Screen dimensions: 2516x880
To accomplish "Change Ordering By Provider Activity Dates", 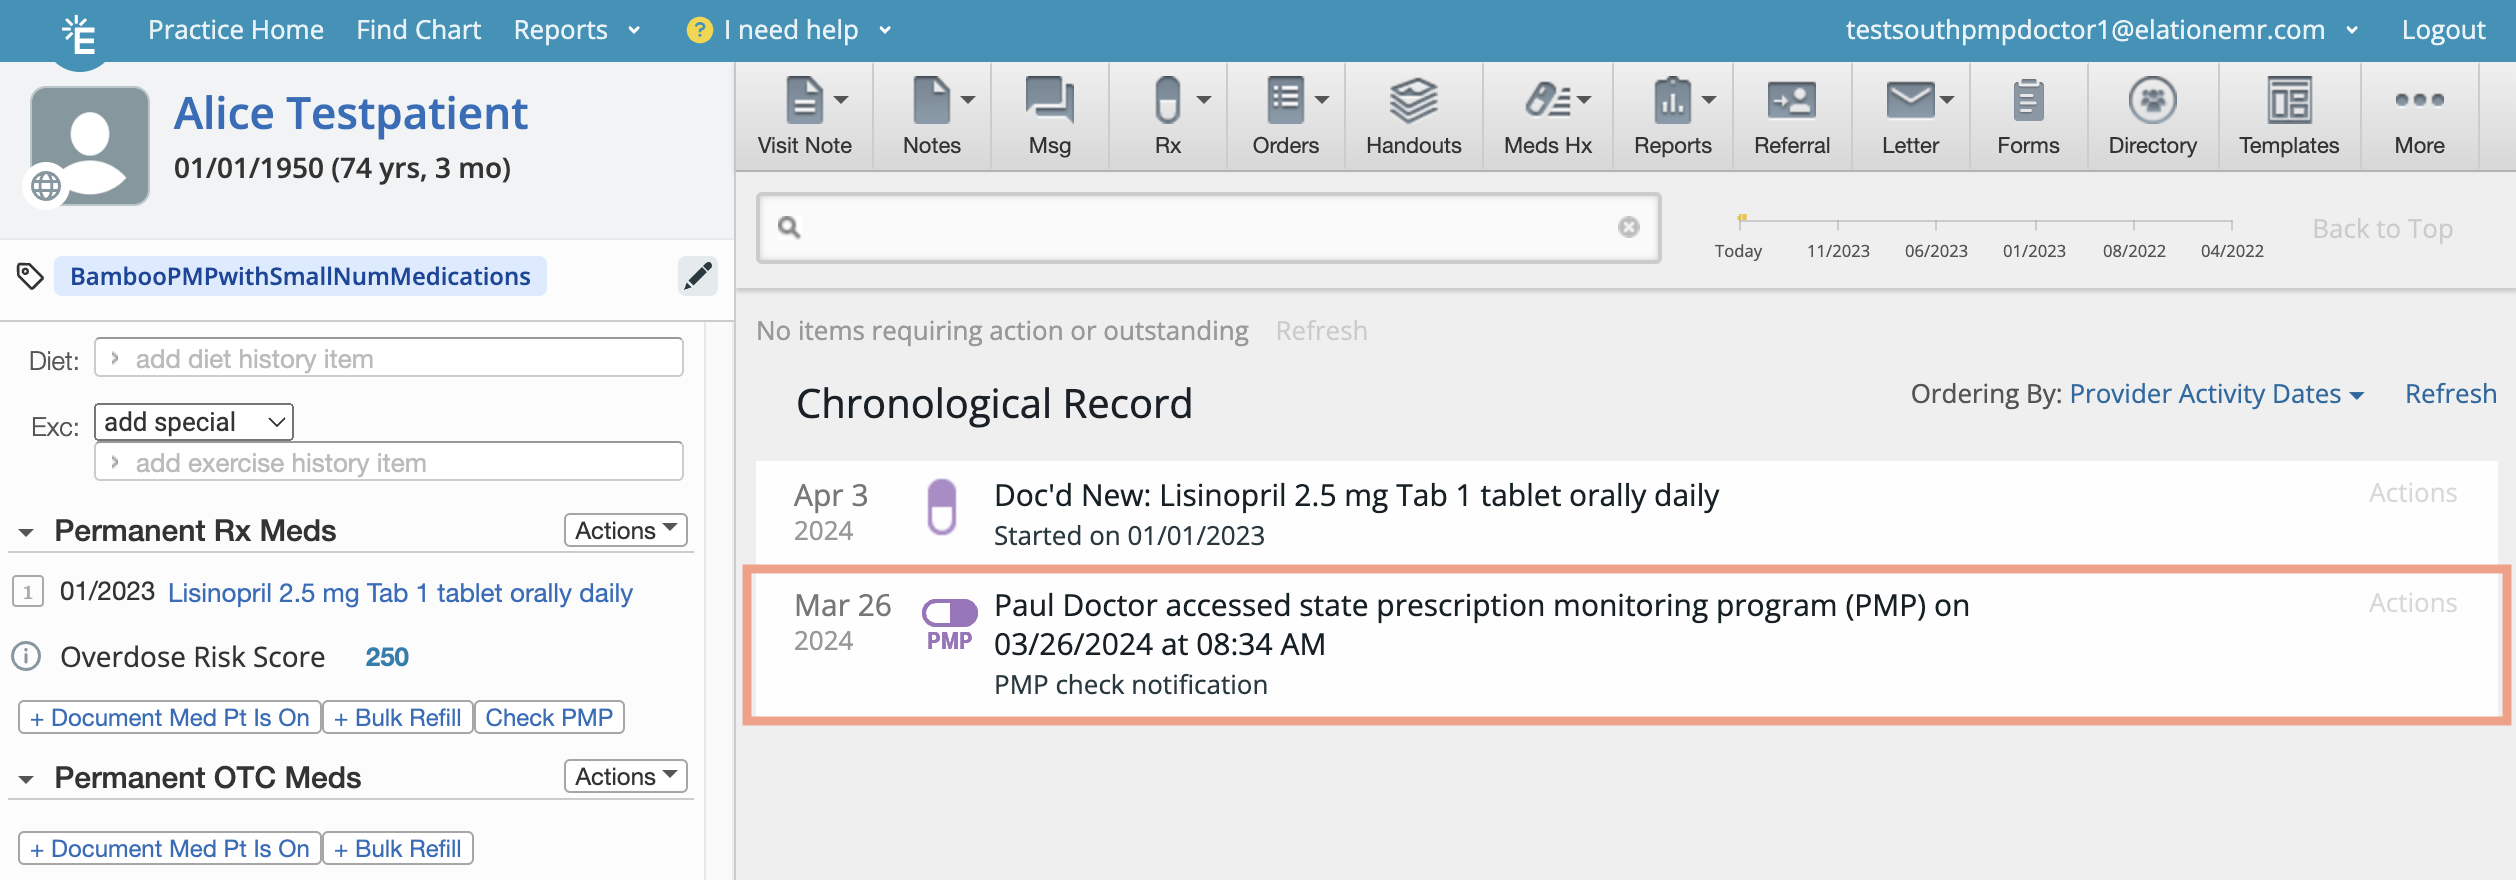I will coord(2216,394).
